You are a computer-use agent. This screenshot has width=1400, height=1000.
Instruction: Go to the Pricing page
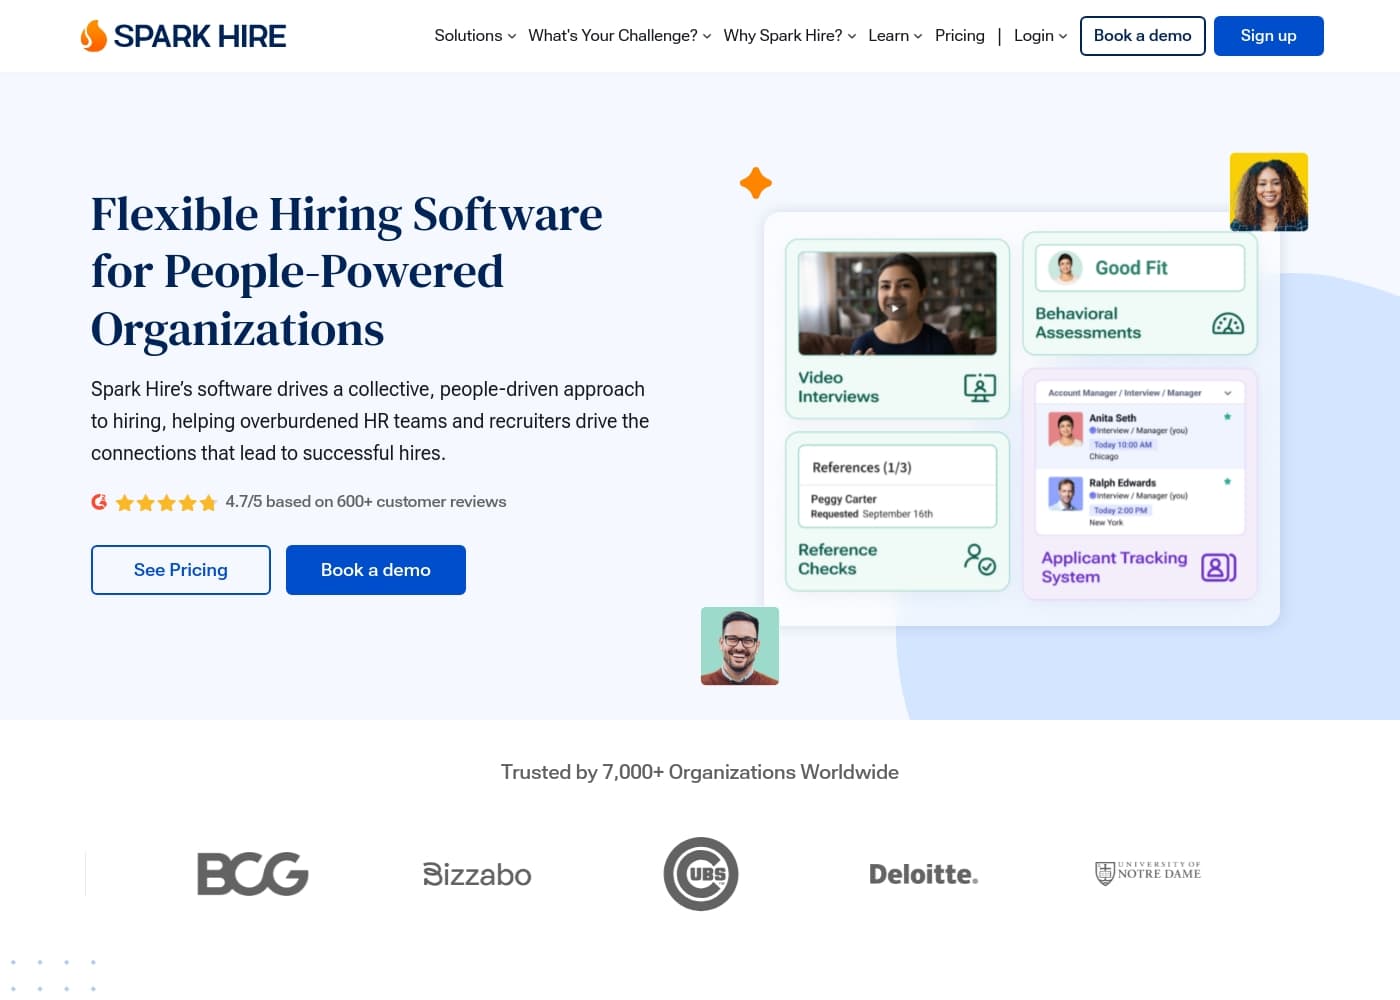click(x=960, y=36)
